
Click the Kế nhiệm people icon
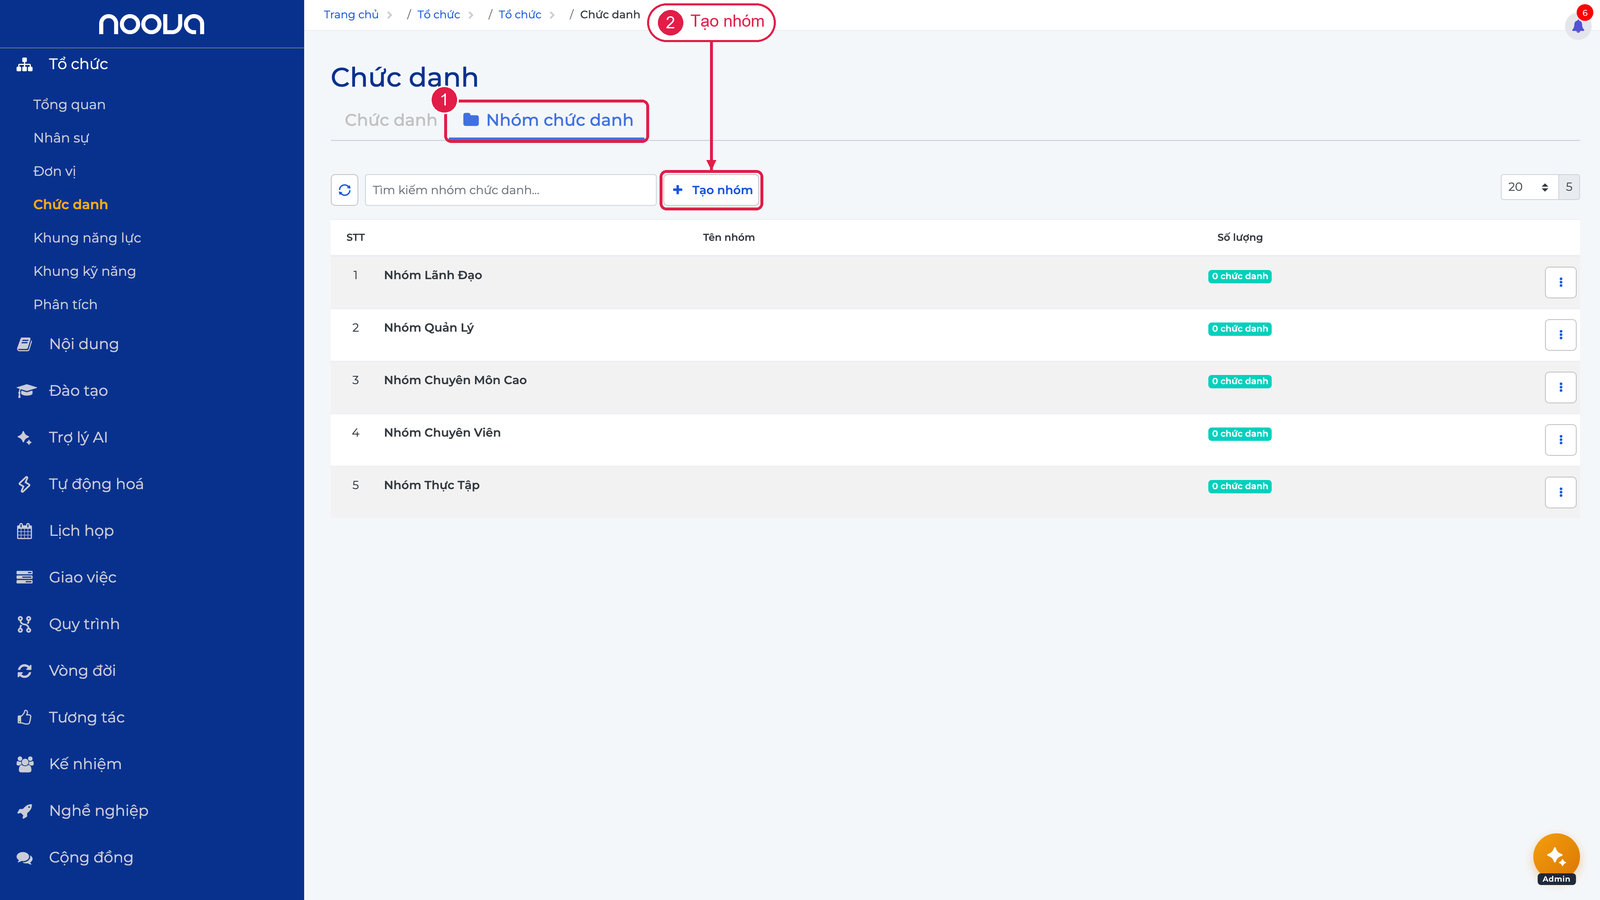pos(25,764)
